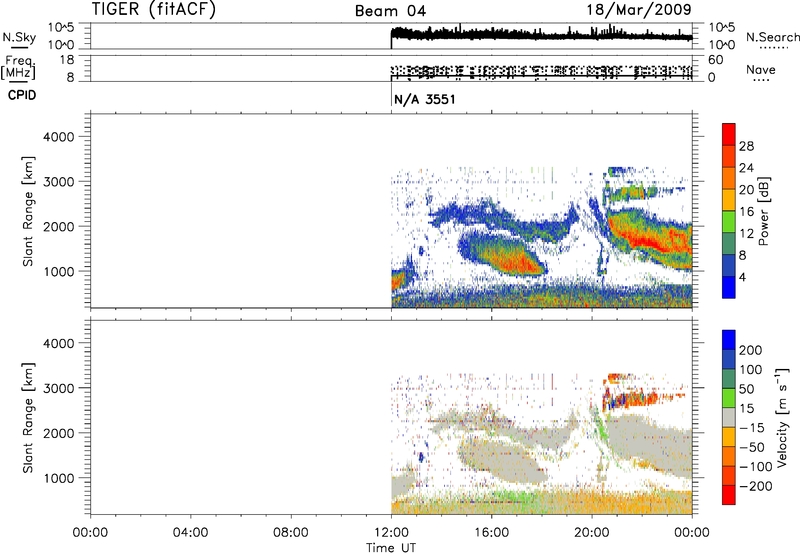800x554 pixels.
Task: Click the '20' value on Power colorbar
Action: click(x=746, y=190)
